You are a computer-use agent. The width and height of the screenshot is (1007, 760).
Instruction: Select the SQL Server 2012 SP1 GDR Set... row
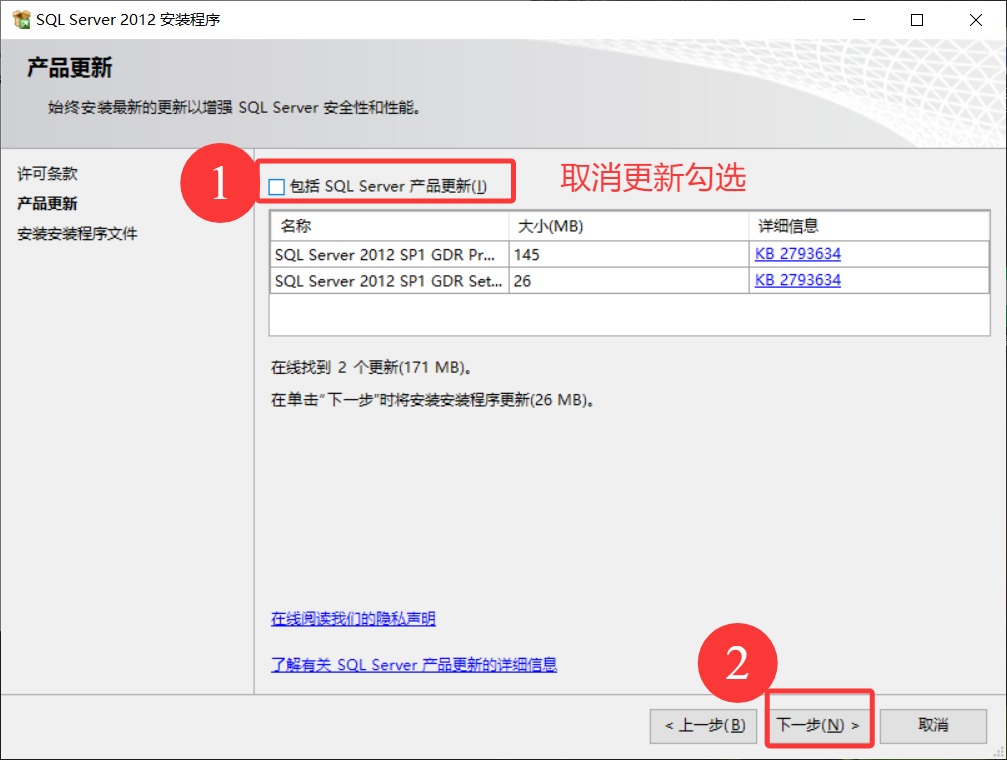click(x=629, y=281)
